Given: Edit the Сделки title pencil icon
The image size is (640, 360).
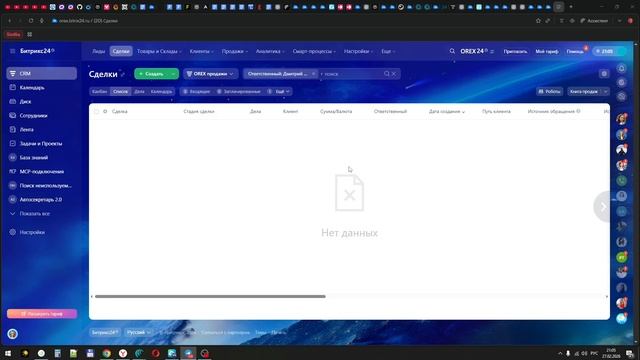Looking at the screenshot, I should 122,74.
